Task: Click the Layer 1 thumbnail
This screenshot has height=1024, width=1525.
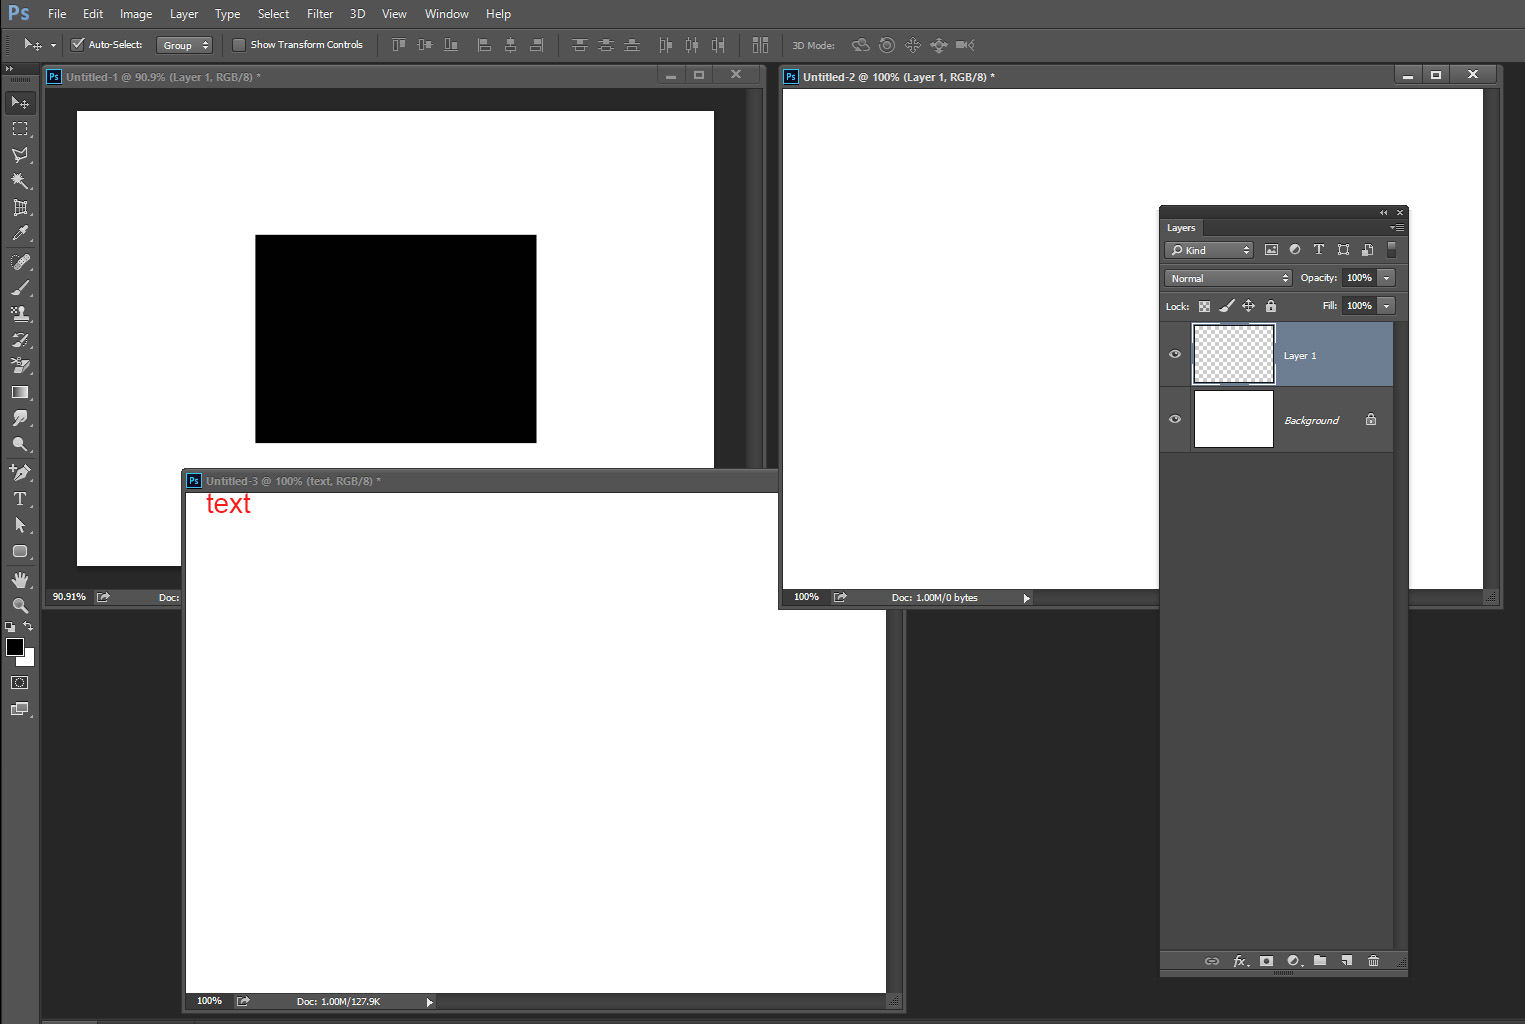Action: pyautogui.click(x=1233, y=354)
